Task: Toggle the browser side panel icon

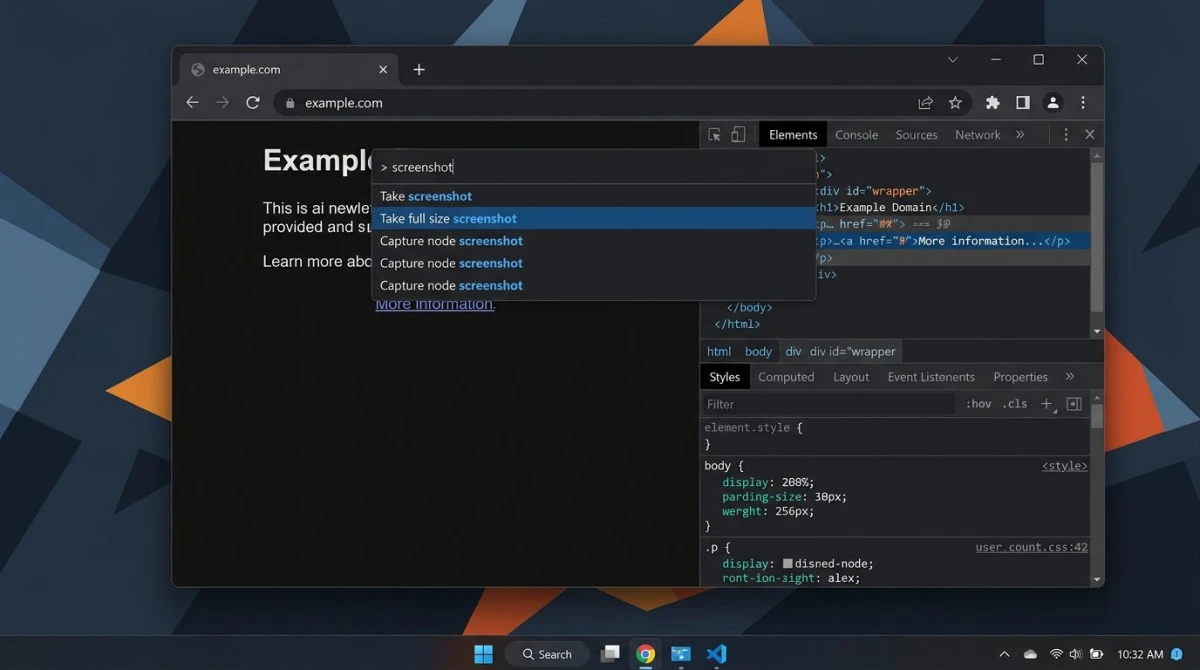Action: tap(1022, 103)
